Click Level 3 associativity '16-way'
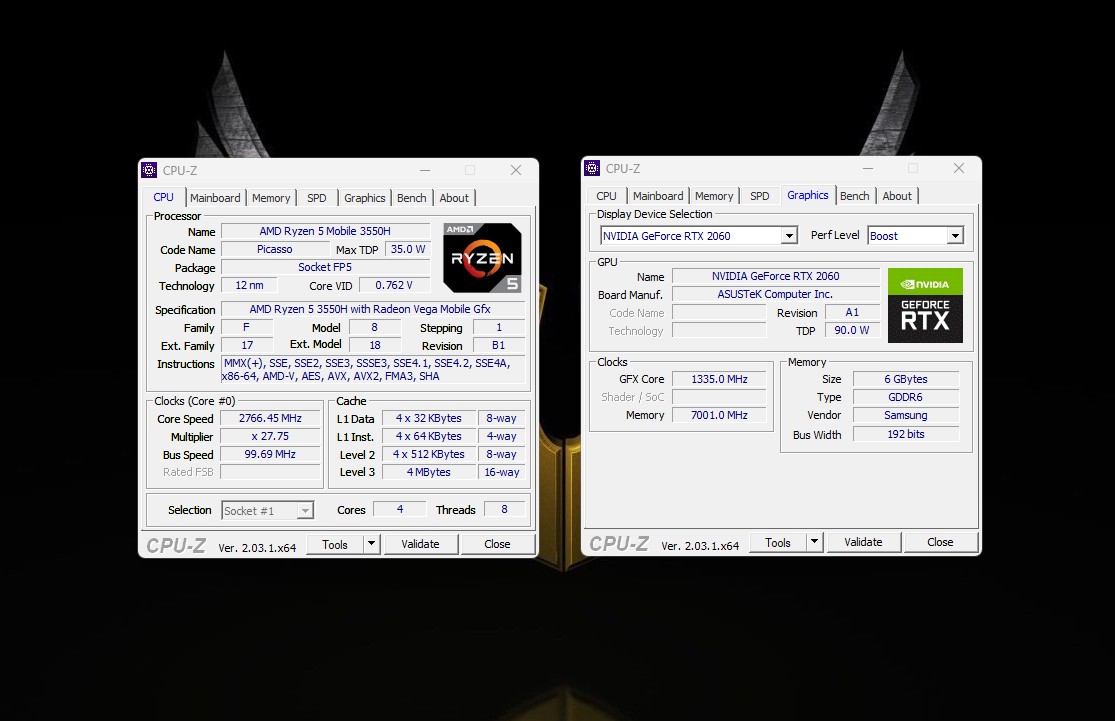This screenshot has height=721, width=1115. coord(501,471)
